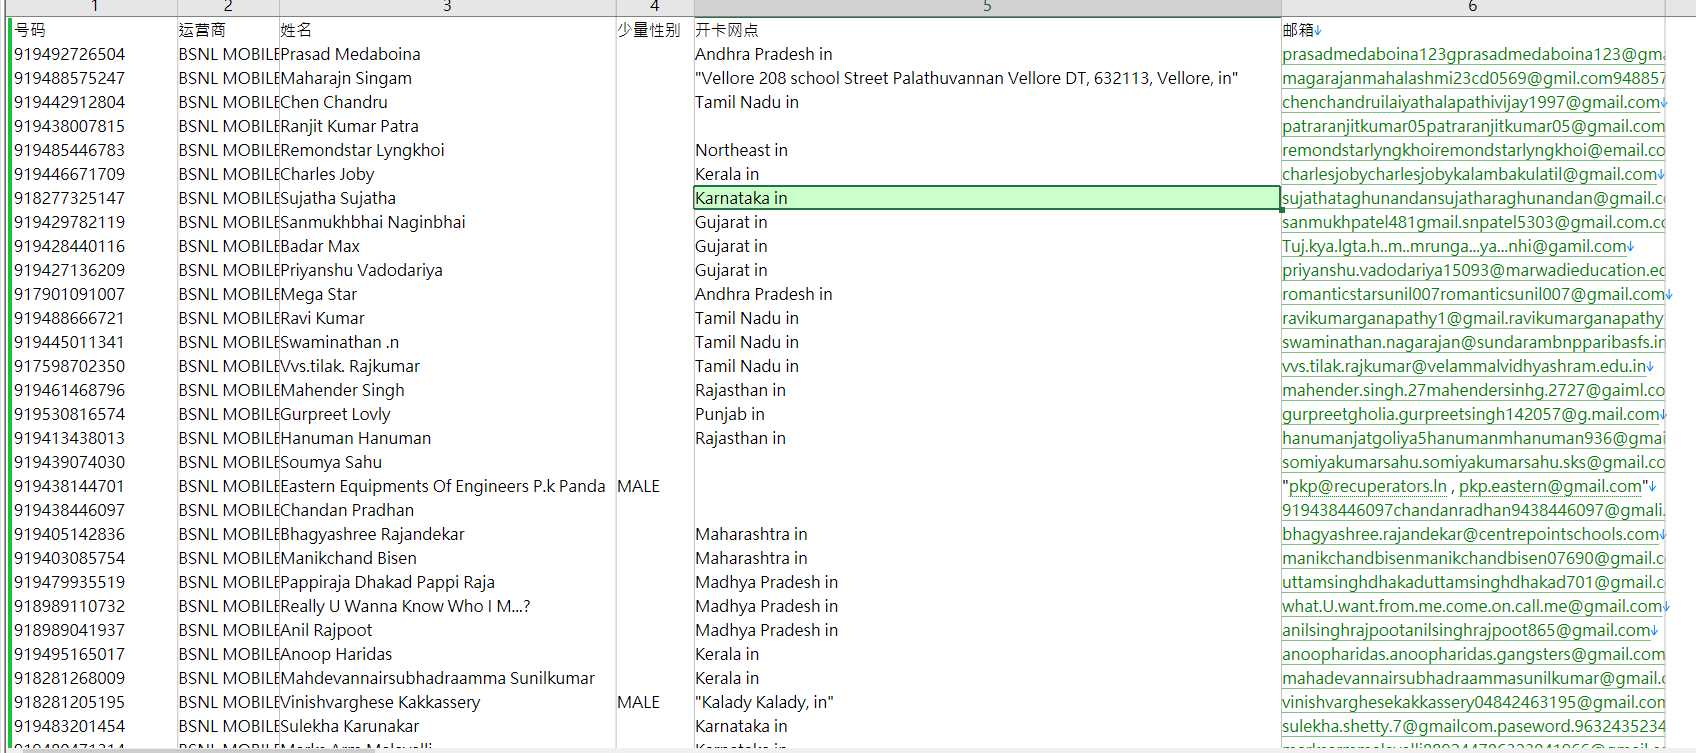
Task: Open the vvs.tilak.rajkumar@velammalvidhyashram.edu.in link
Action: click(x=1464, y=366)
